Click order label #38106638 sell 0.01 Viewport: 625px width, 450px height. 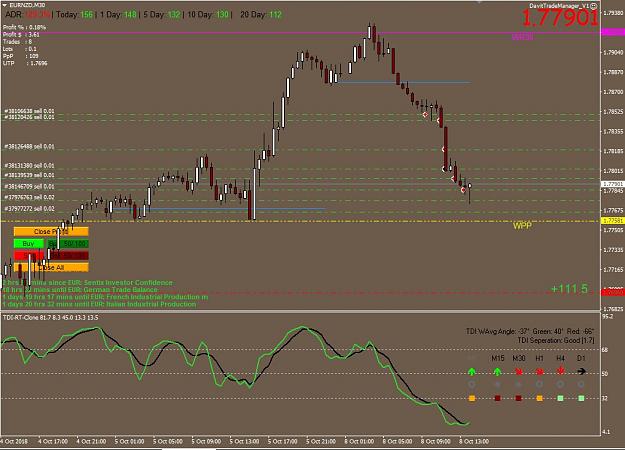(29, 111)
